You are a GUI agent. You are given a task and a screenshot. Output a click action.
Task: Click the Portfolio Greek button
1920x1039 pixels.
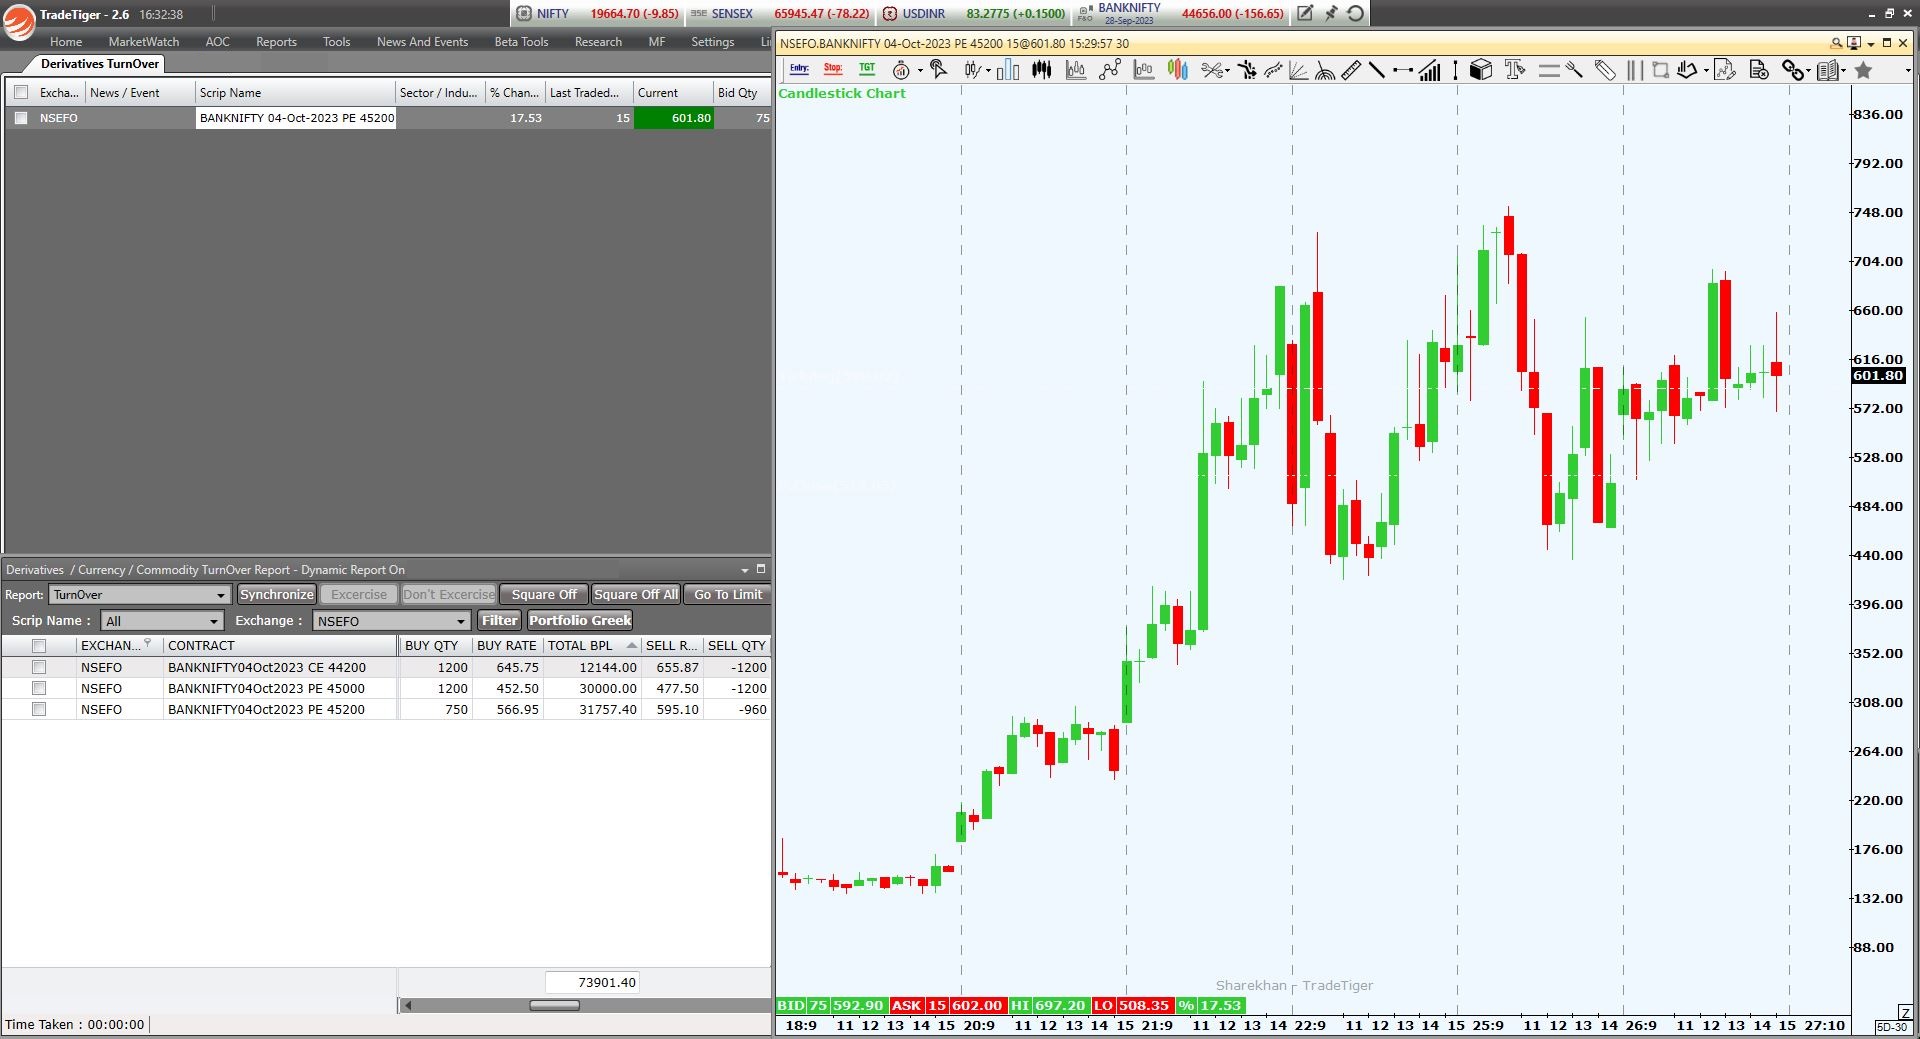point(580,621)
